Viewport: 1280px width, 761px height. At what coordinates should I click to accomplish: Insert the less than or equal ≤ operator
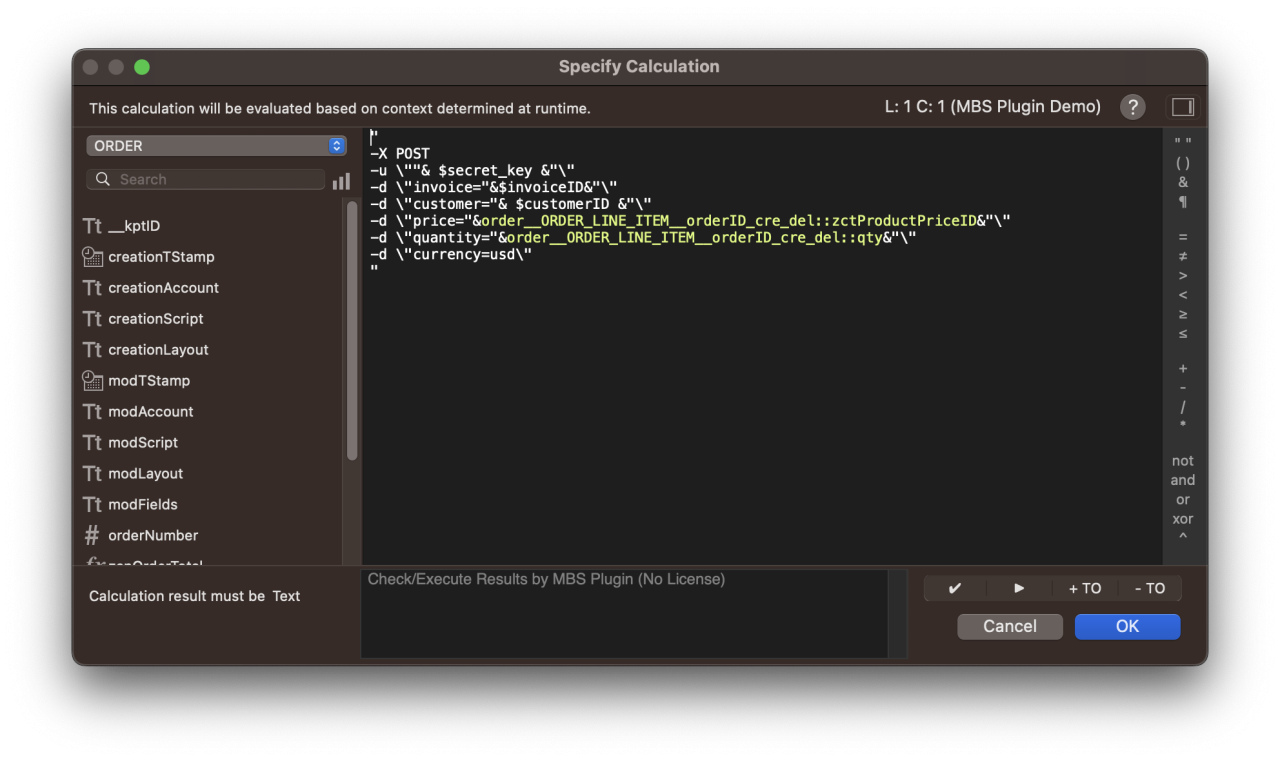click(1183, 334)
